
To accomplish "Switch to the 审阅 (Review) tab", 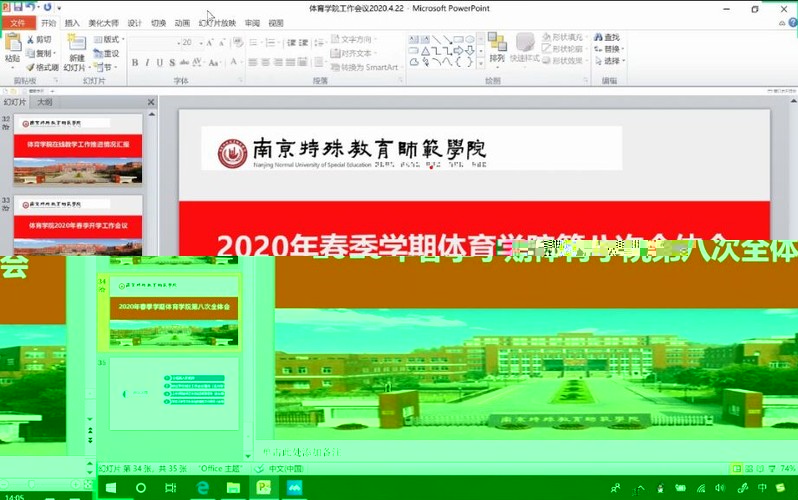I will (x=252, y=23).
